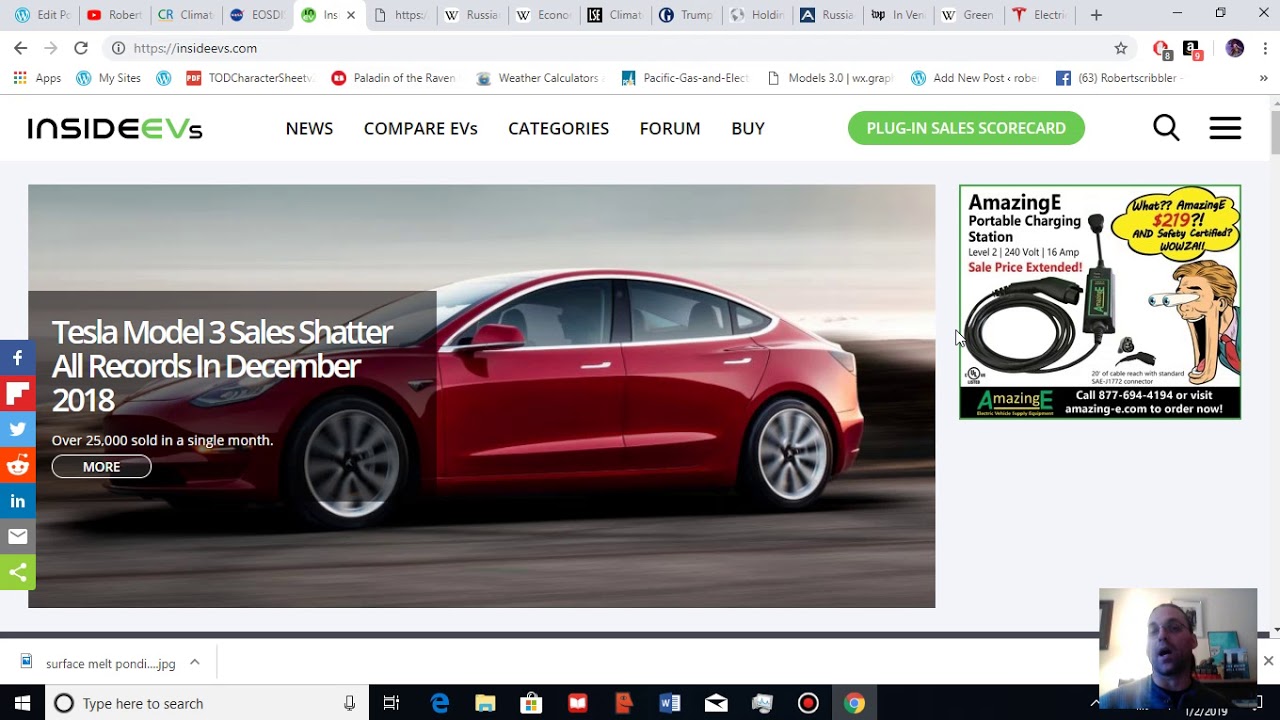
Task: Switch to the Trump browser tab
Action: [687, 15]
